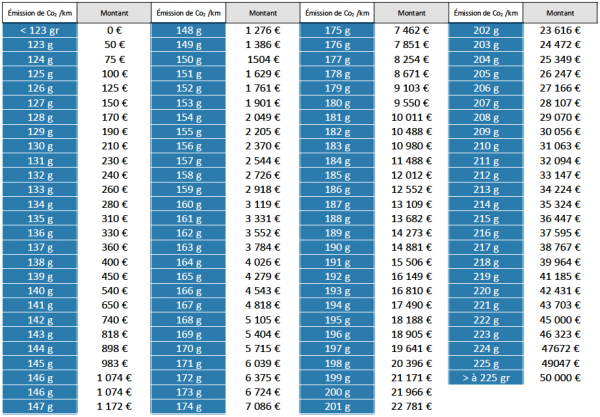This screenshot has height=417, width=600.
Task: Select the 45 000 € amount cell
Action: [562, 320]
